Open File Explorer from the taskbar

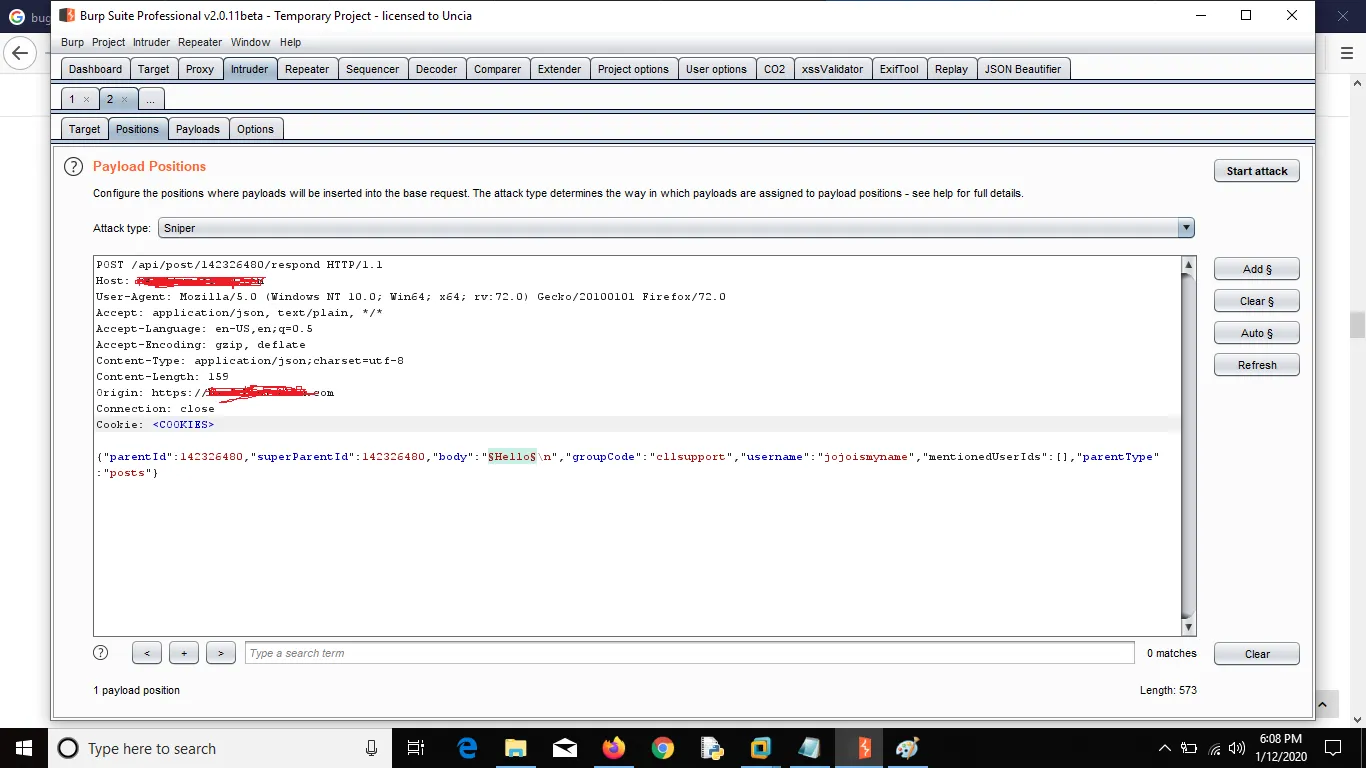(x=515, y=748)
